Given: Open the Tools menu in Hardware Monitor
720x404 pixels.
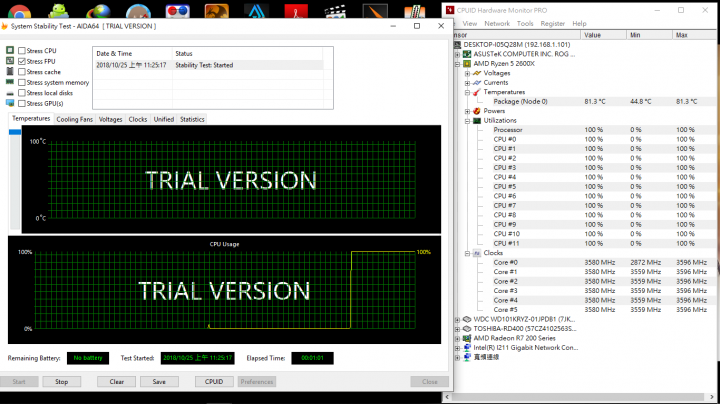Looking at the screenshot, I should [525, 23].
